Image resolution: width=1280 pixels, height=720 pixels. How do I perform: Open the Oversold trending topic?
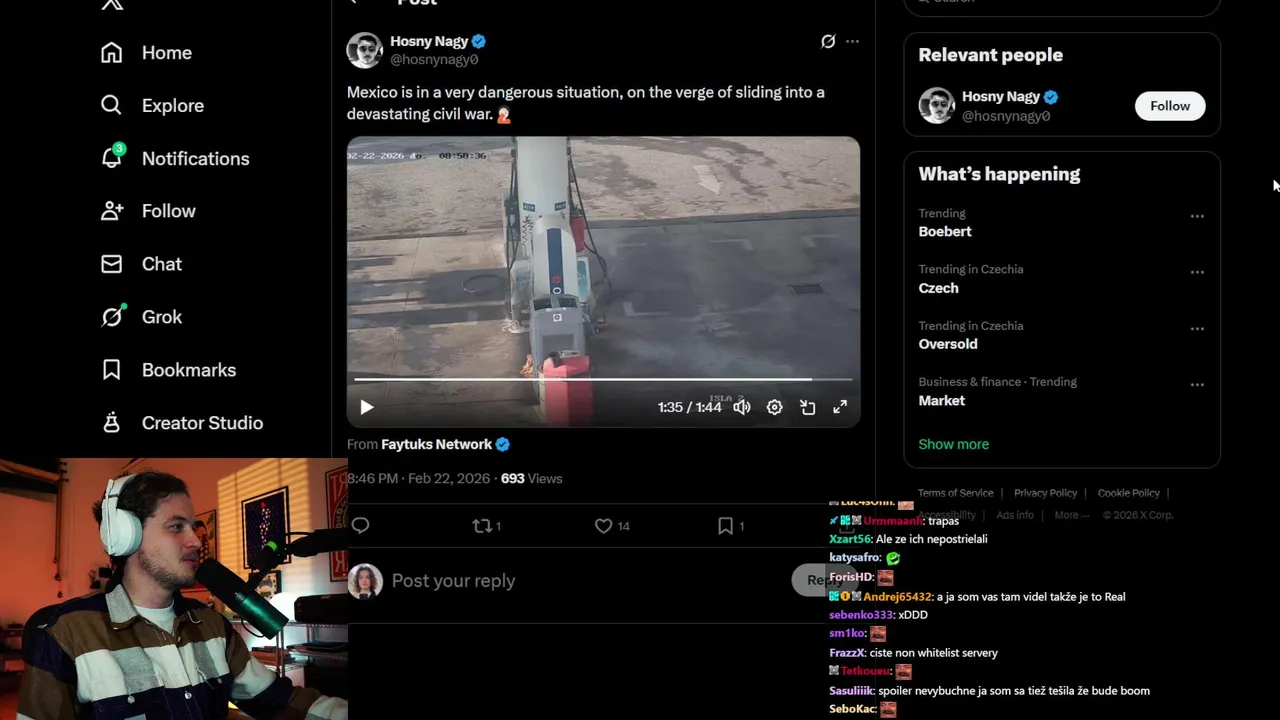click(x=948, y=344)
